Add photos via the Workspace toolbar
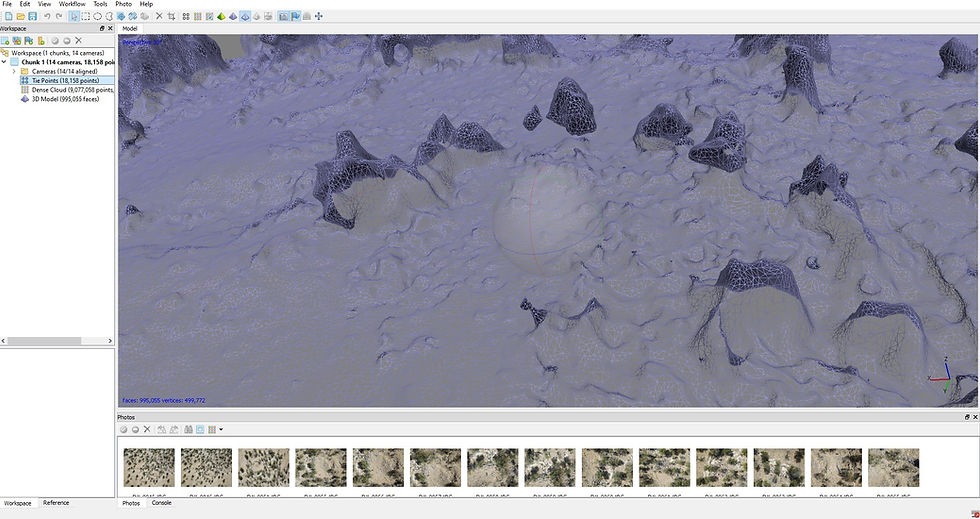This screenshot has width=980, height=519. coord(17,41)
